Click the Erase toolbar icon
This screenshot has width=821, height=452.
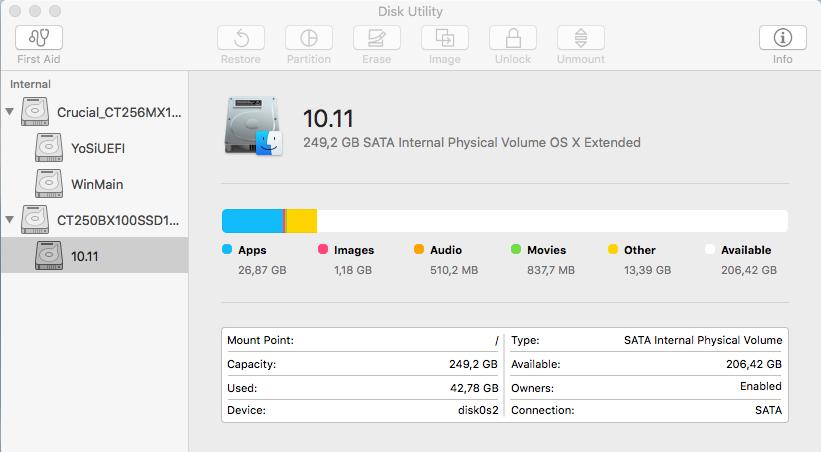coord(377,38)
